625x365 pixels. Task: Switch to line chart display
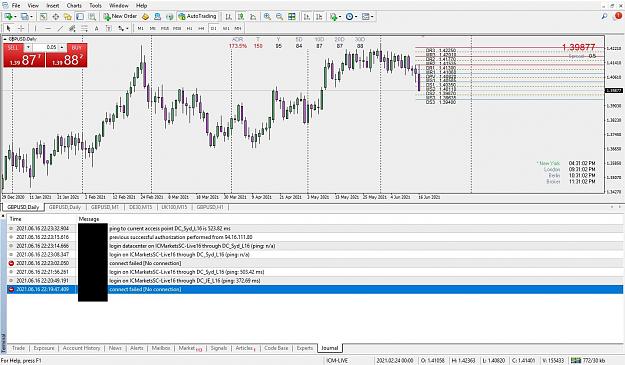pyautogui.click(x=253, y=17)
